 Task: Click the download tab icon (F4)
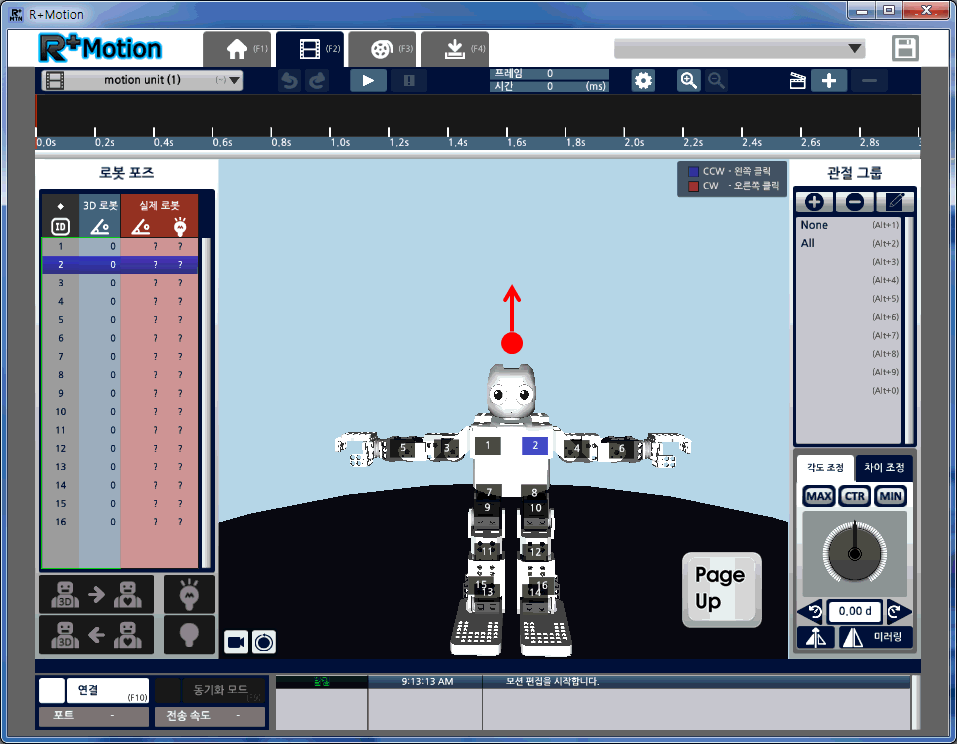click(x=454, y=49)
